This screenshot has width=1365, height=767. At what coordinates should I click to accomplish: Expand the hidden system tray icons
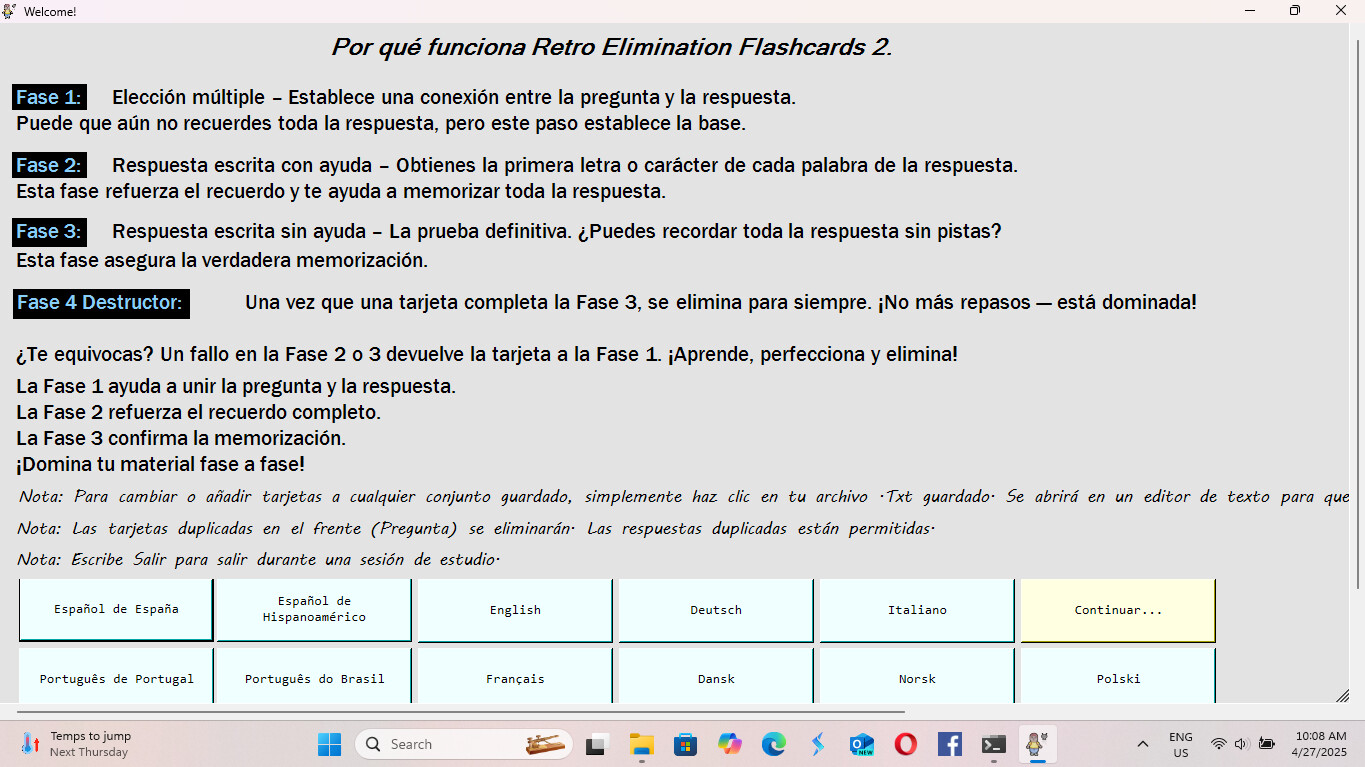tap(1142, 744)
